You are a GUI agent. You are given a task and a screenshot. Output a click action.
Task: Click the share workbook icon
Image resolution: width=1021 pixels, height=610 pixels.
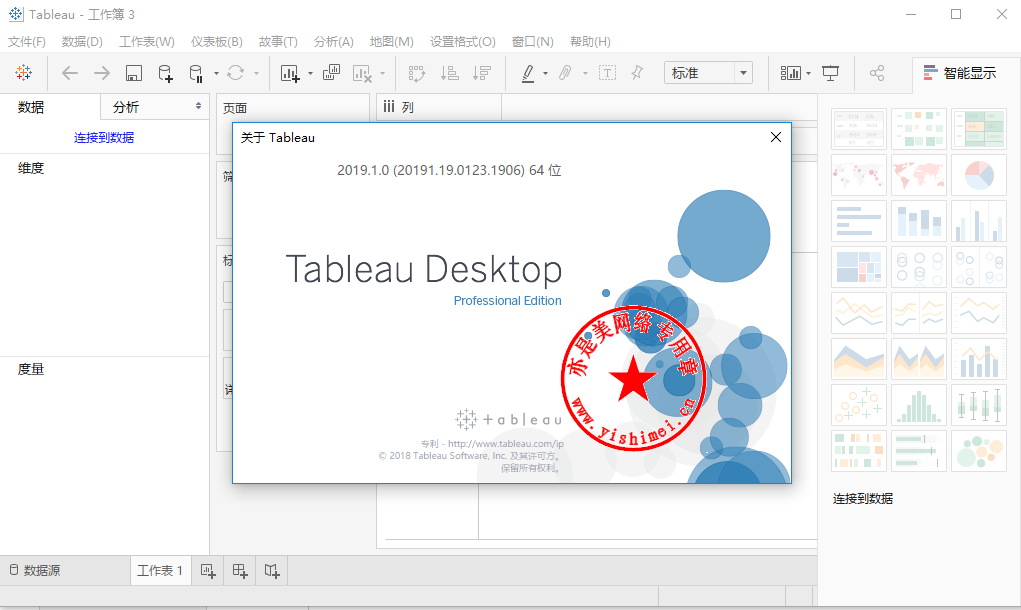[877, 73]
